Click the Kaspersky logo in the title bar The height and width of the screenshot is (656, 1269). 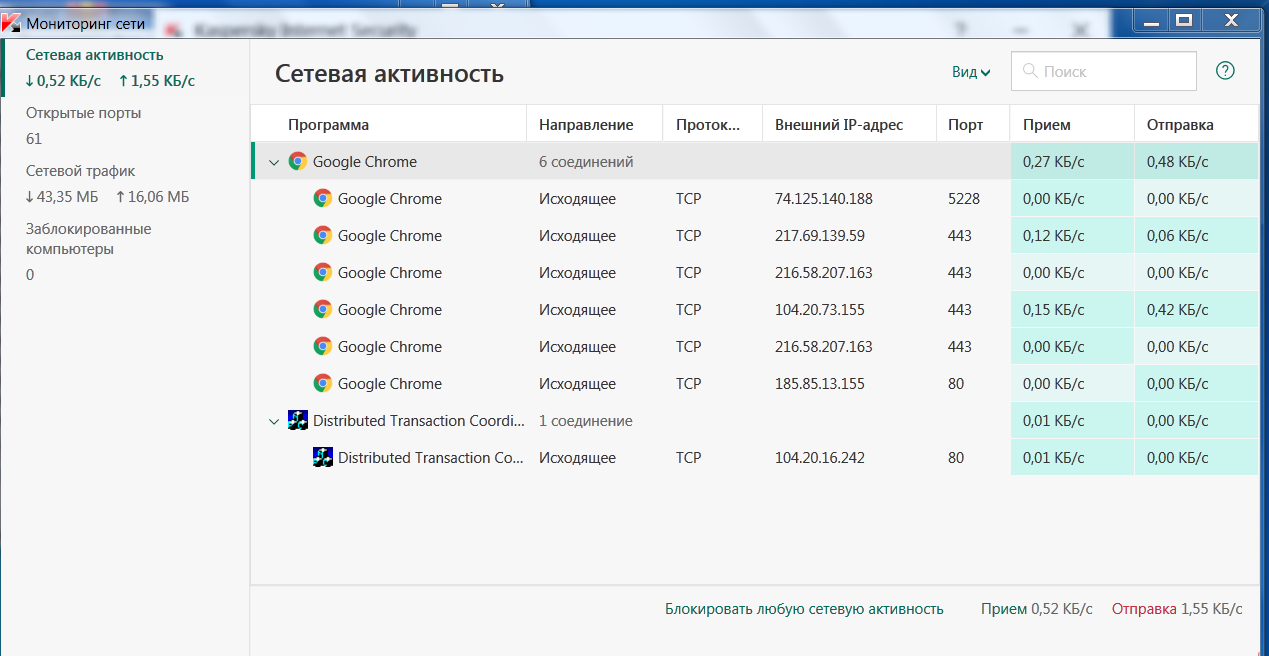click(12, 22)
